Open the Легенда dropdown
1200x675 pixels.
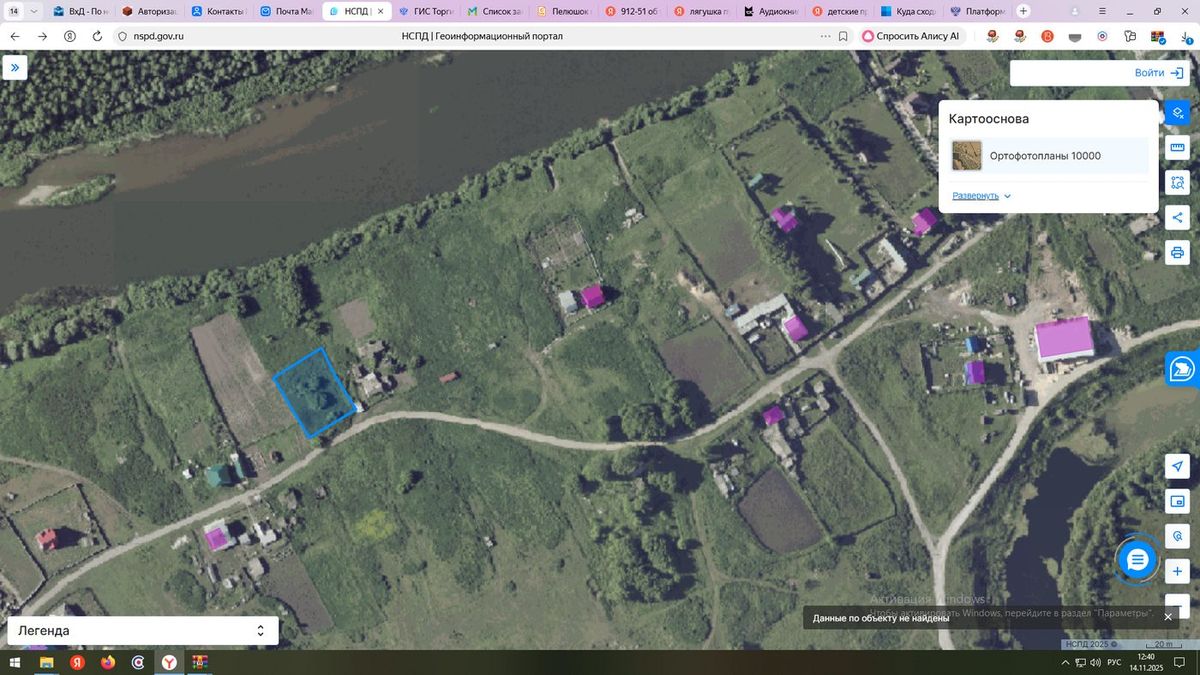coord(143,631)
